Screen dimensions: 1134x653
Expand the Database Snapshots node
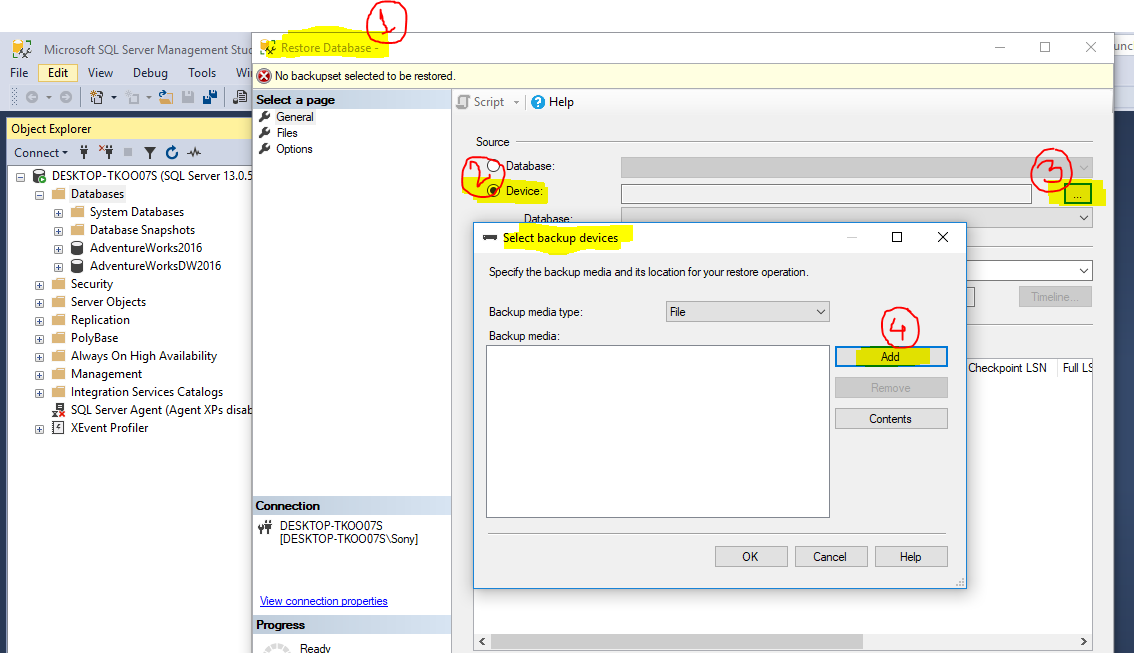58,231
